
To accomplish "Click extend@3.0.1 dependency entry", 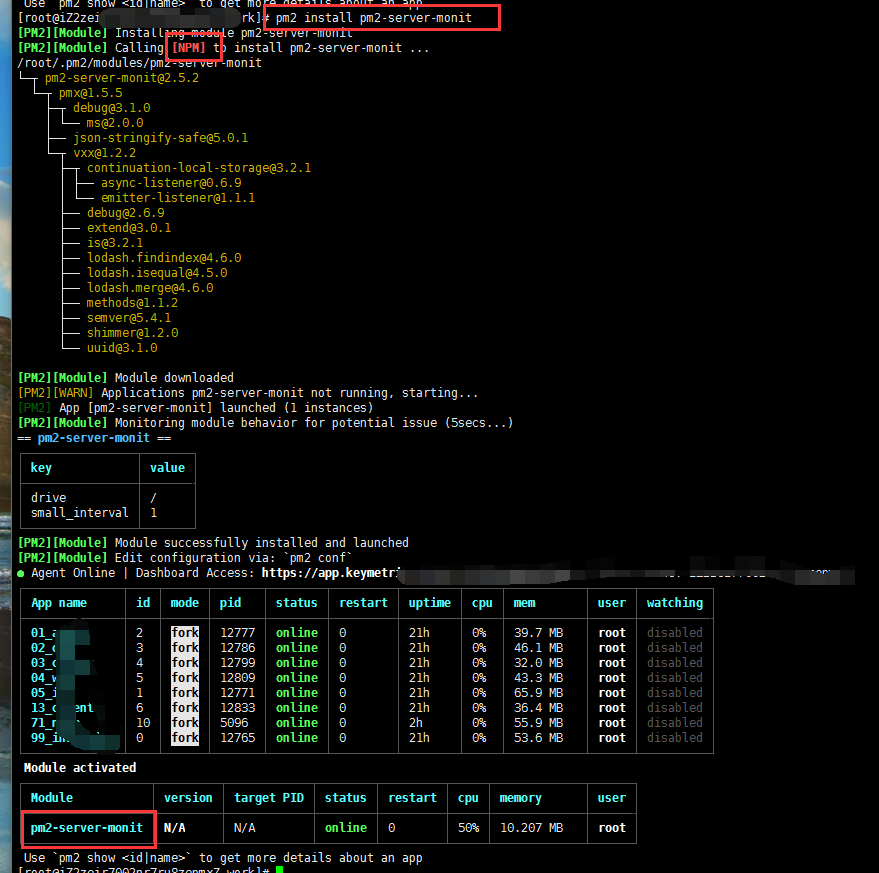I will pos(129,228).
